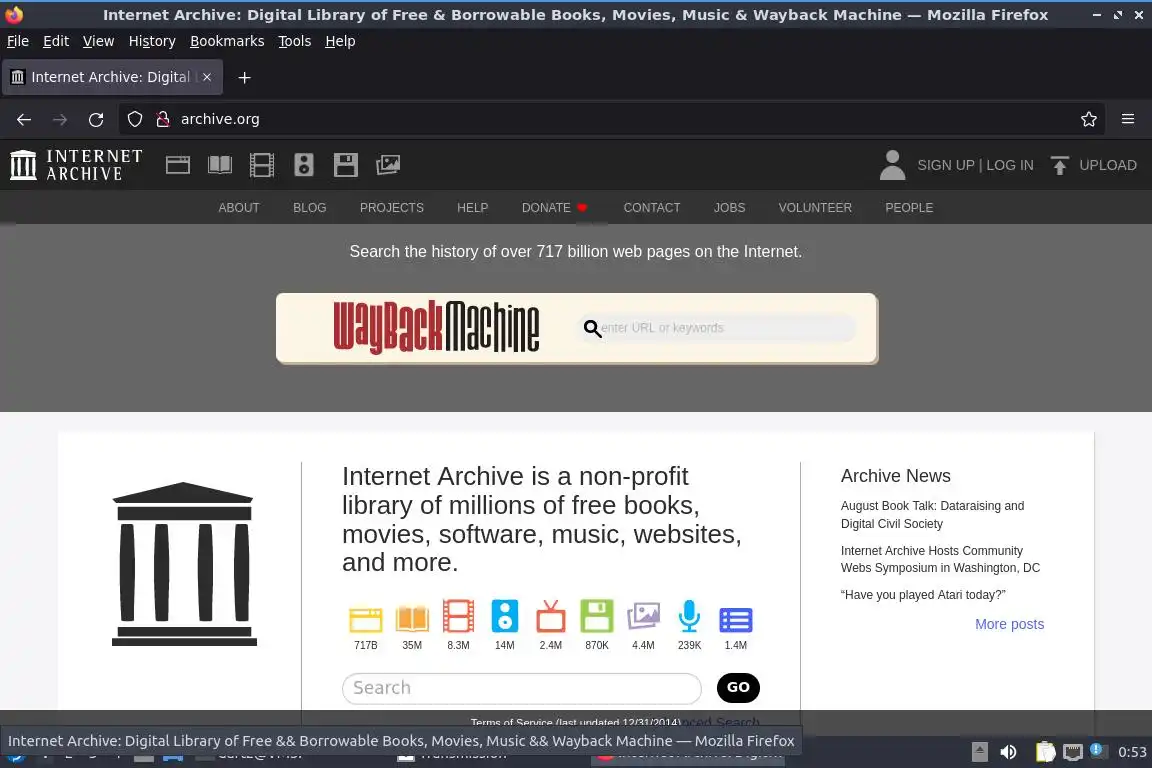Click the large Internet Archive building image

tap(184, 564)
